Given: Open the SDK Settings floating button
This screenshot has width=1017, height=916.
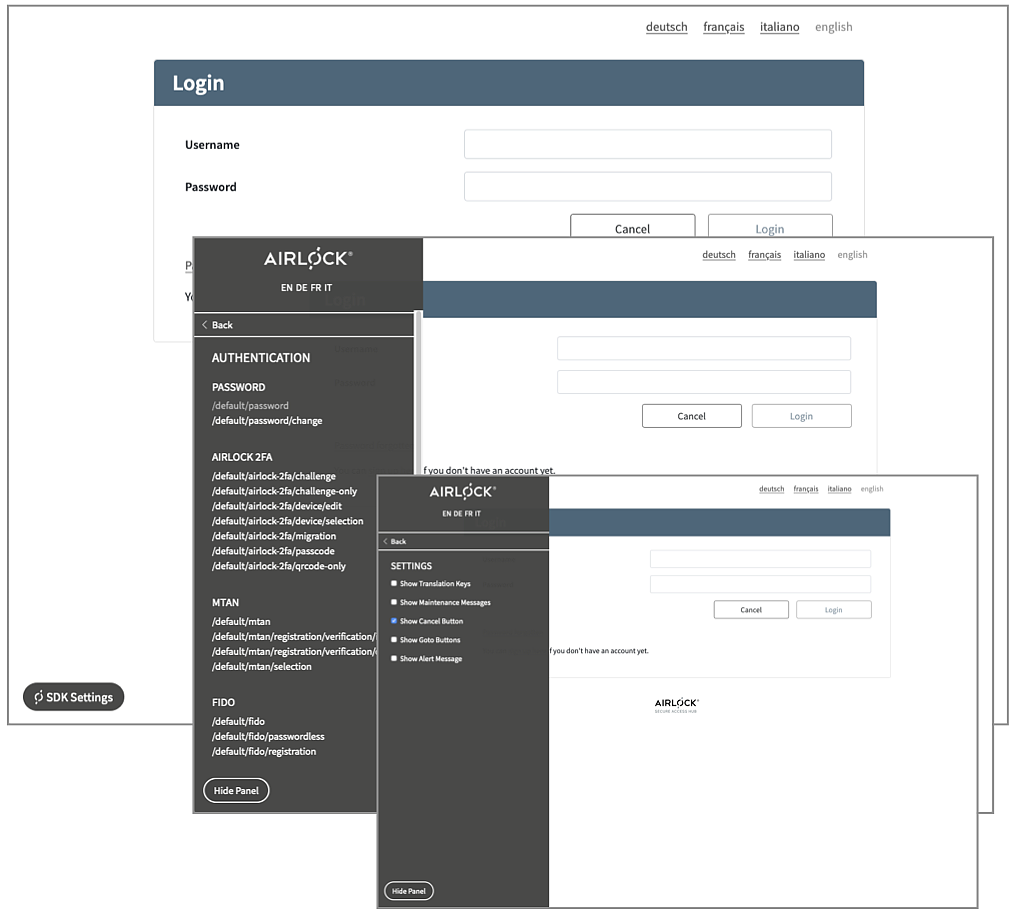Looking at the screenshot, I should (73, 697).
